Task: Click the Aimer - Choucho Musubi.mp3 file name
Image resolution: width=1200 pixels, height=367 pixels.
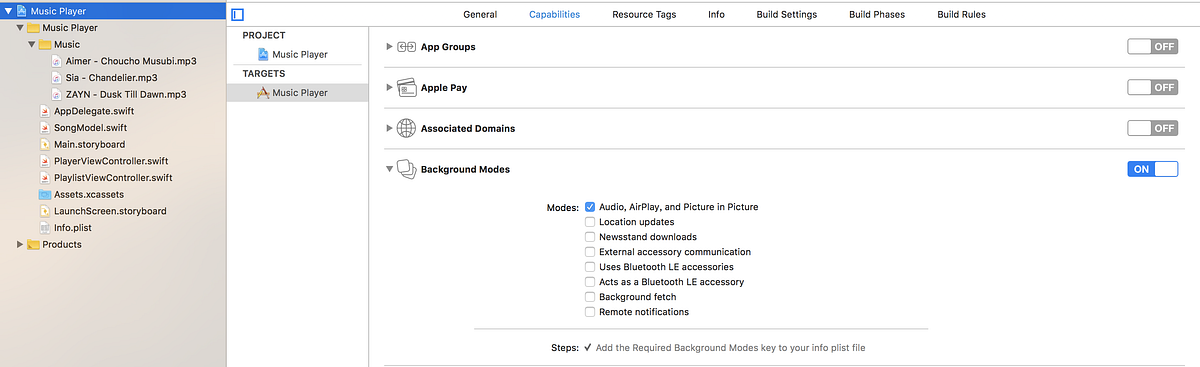Action: click(x=131, y=61)
